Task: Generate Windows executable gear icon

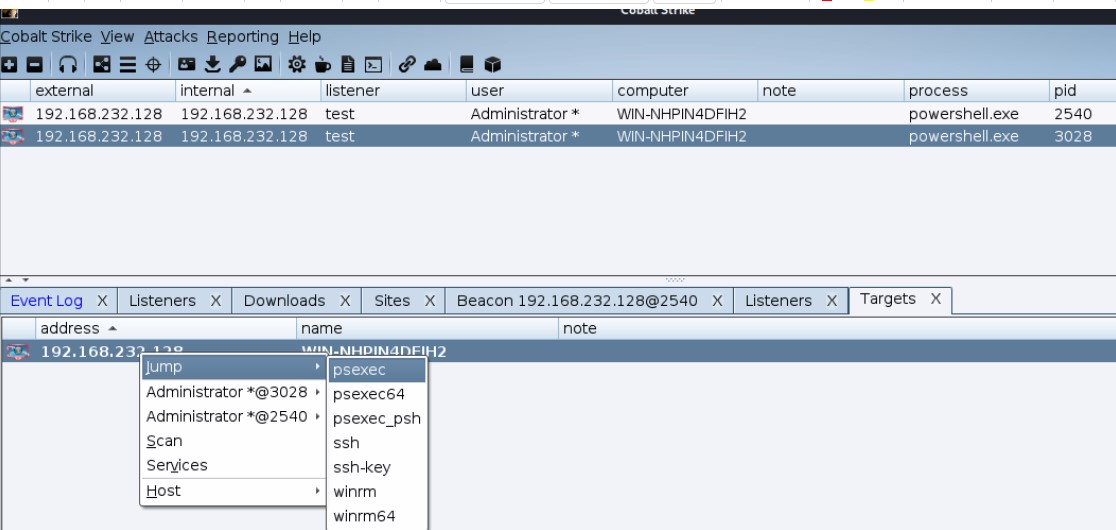Action: 297,65
